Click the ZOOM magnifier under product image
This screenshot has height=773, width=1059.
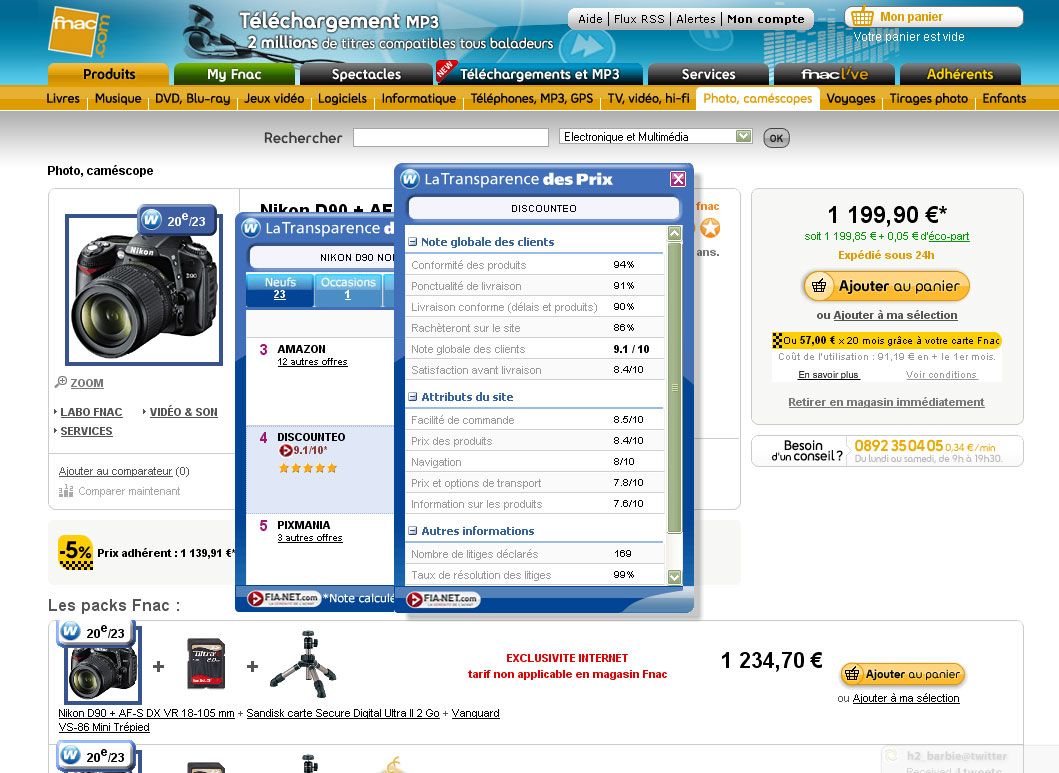pyautogui.click(x=61, y=383)
